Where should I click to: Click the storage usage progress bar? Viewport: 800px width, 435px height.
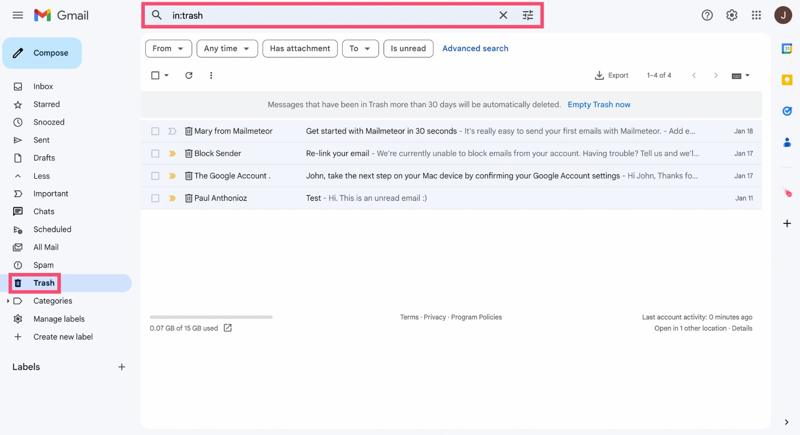tap(211, 317)
